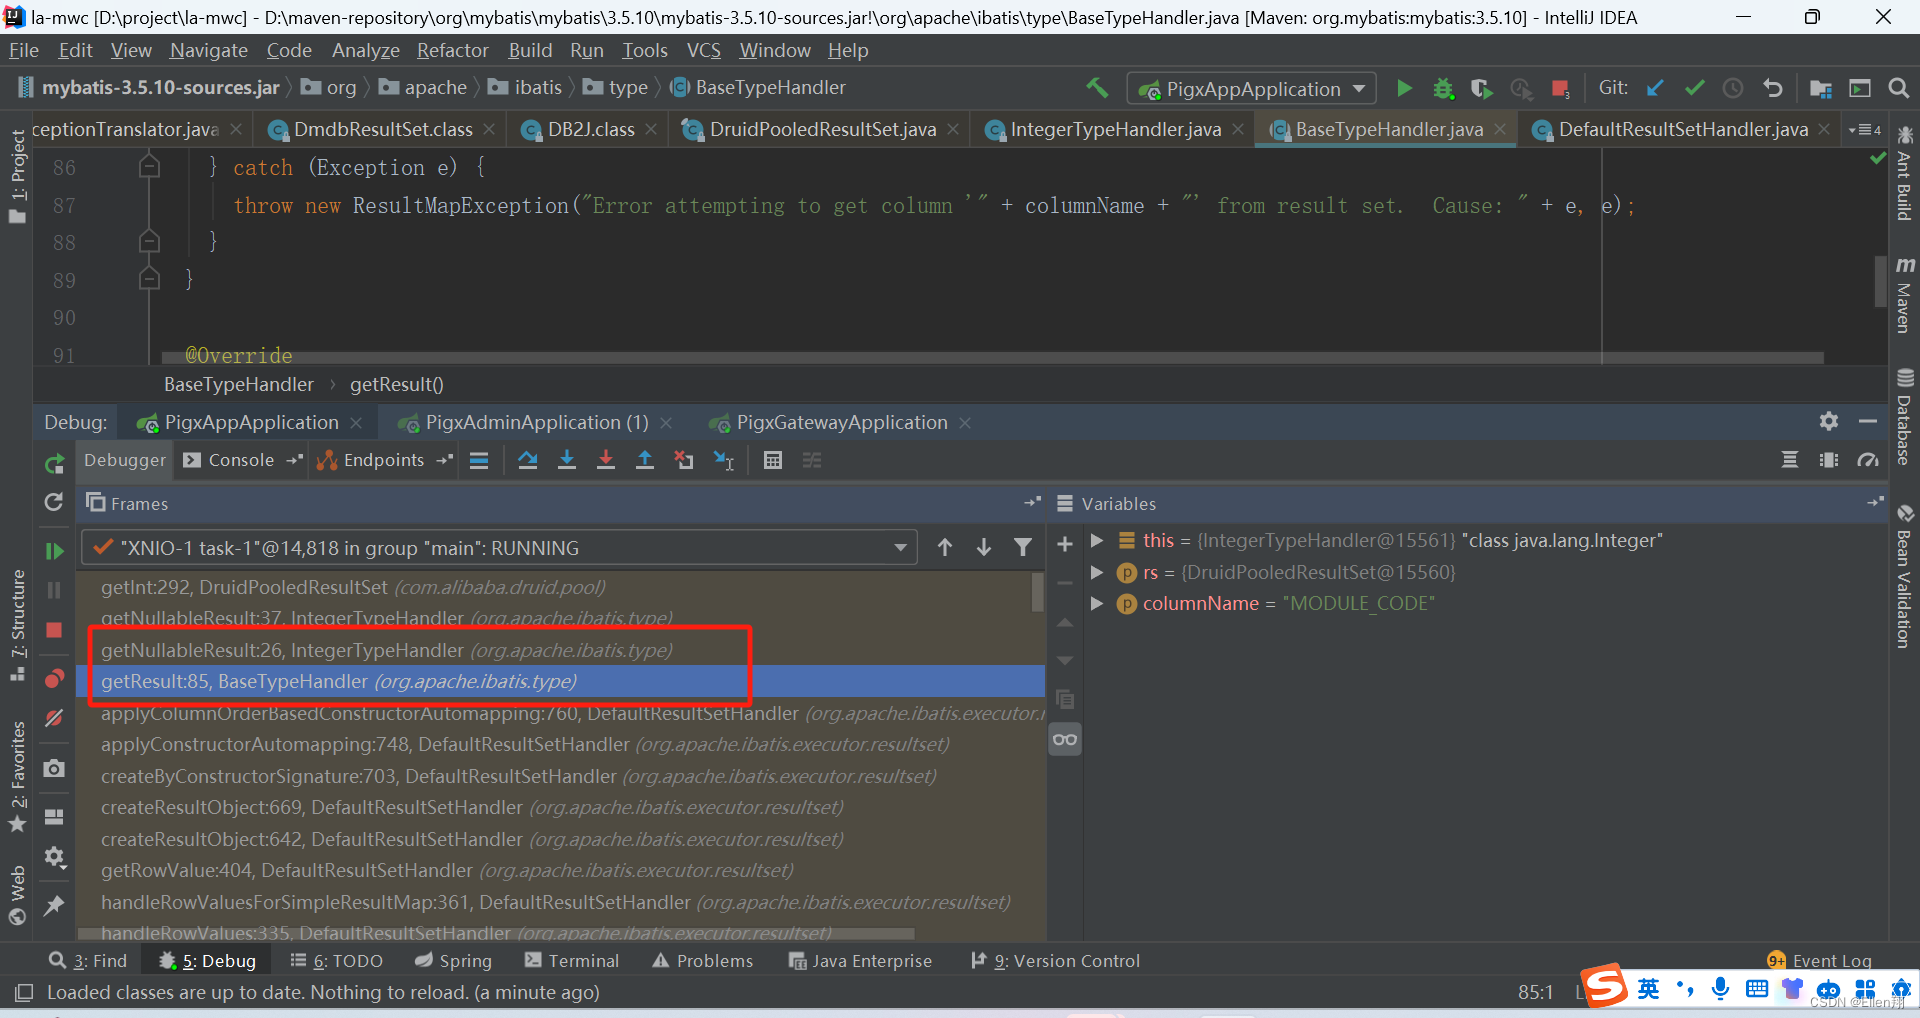The image size is (1920, 1018).
Task: Toggle Favorites tool window sidebar button
Action: pos(17,777)
